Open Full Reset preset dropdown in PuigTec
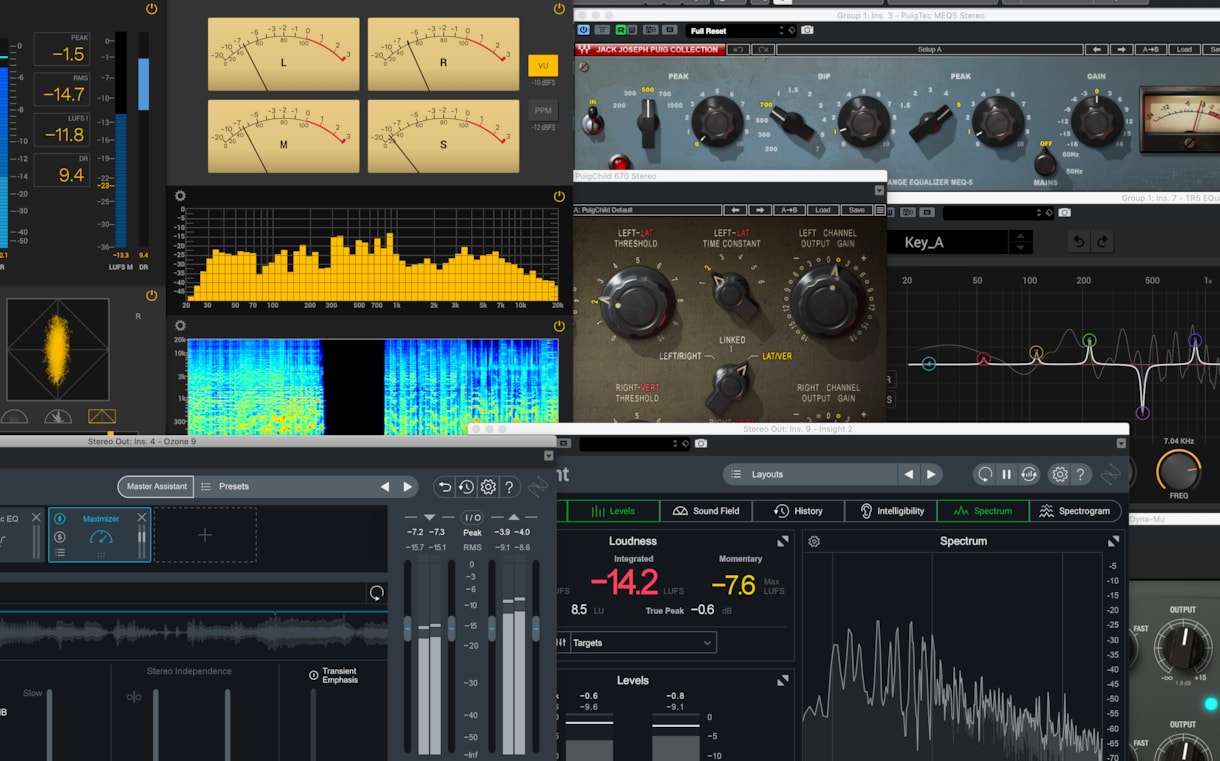The width and height of the screenshot is (1220, 761). 741,31
